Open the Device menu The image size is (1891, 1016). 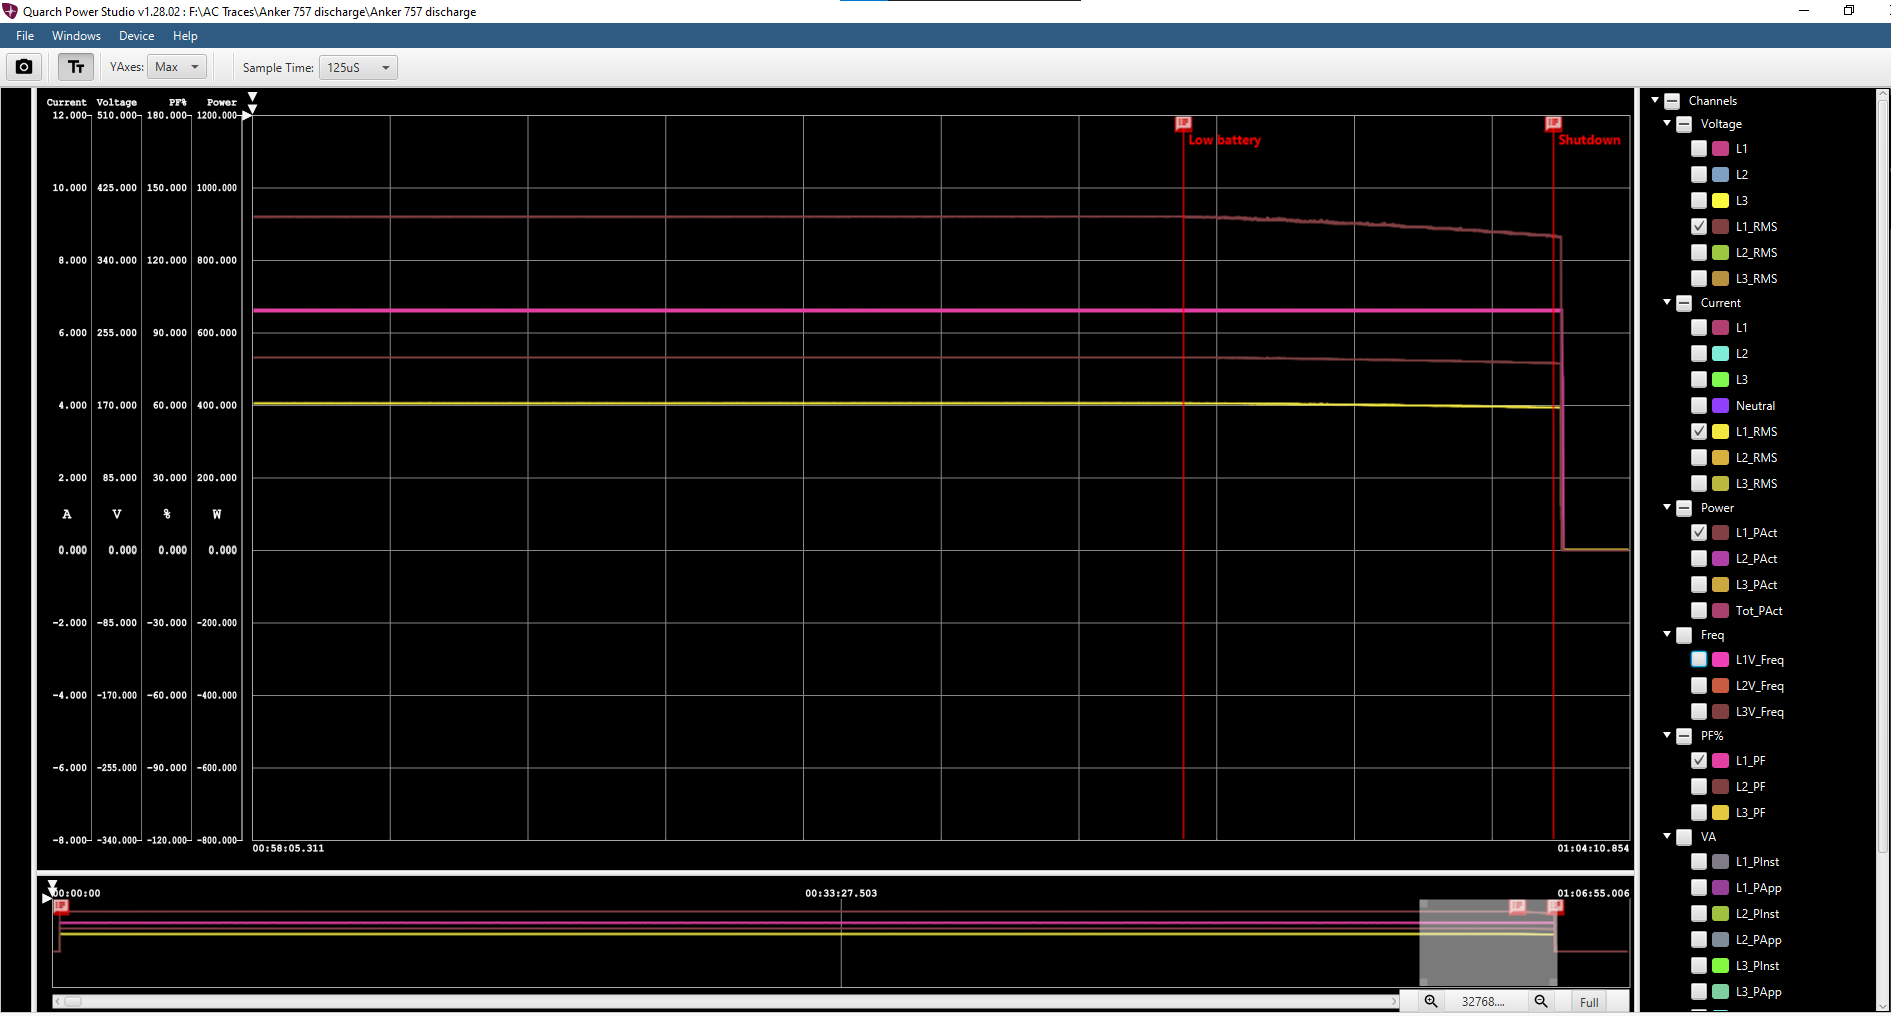[x=136, y=36]
